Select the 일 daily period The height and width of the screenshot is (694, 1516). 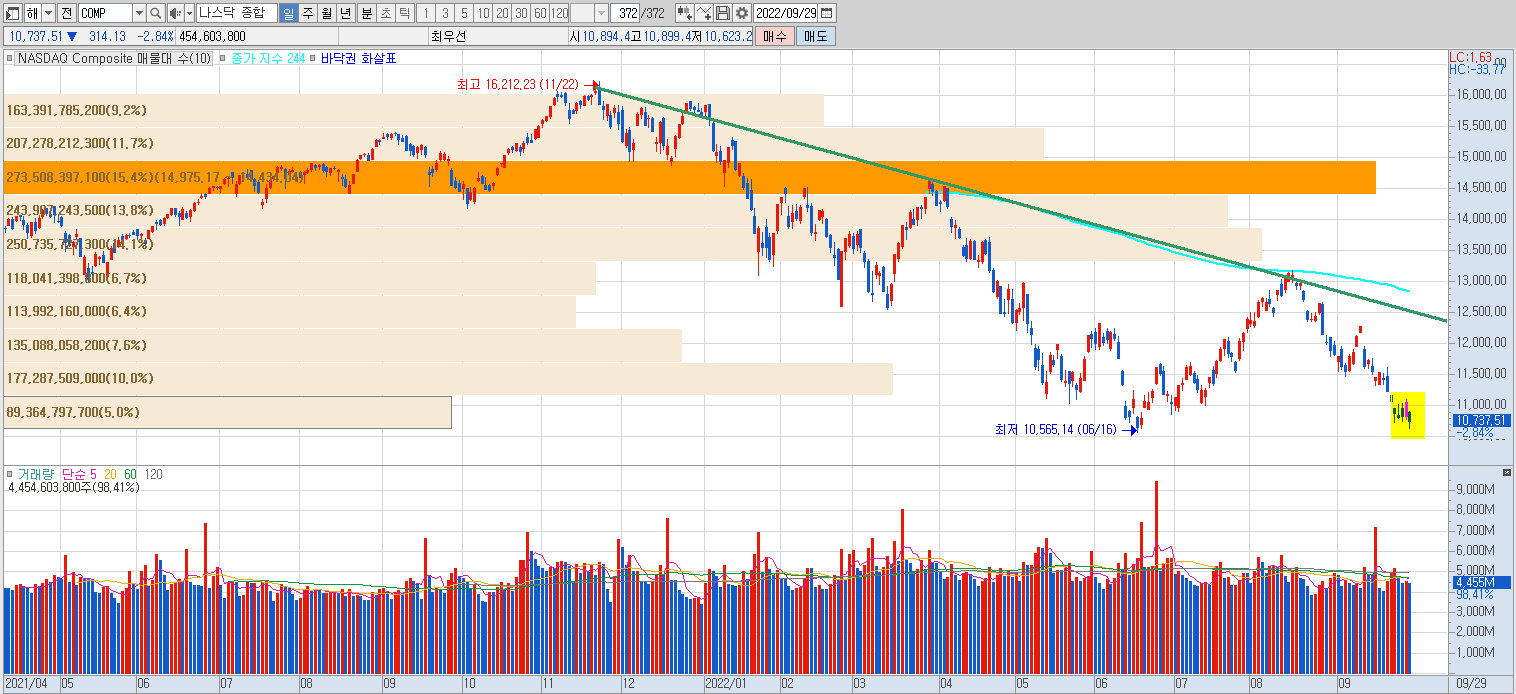coord(288,13)
